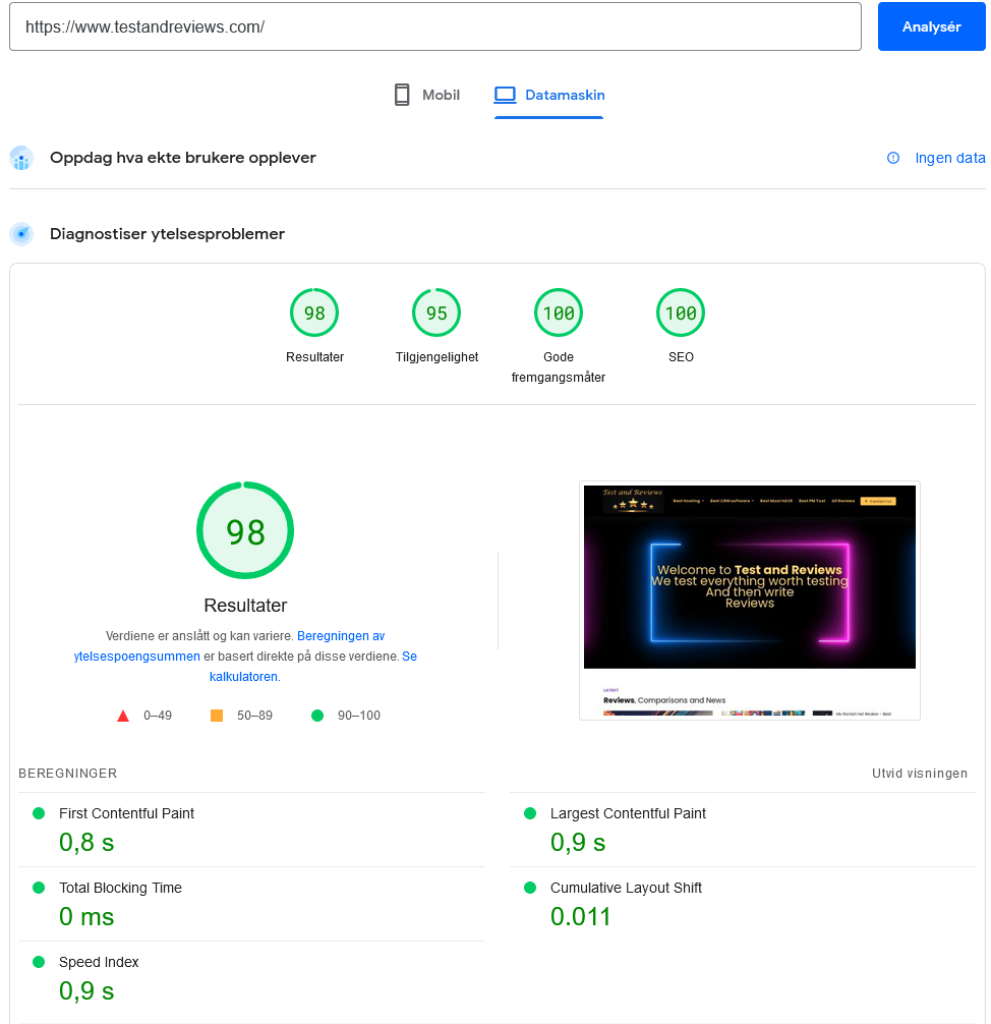The width and height of the screenshot is (991, 1024).
Task: Click the green dot beside Total Blocking Time
Action: (x=39, y=888)
